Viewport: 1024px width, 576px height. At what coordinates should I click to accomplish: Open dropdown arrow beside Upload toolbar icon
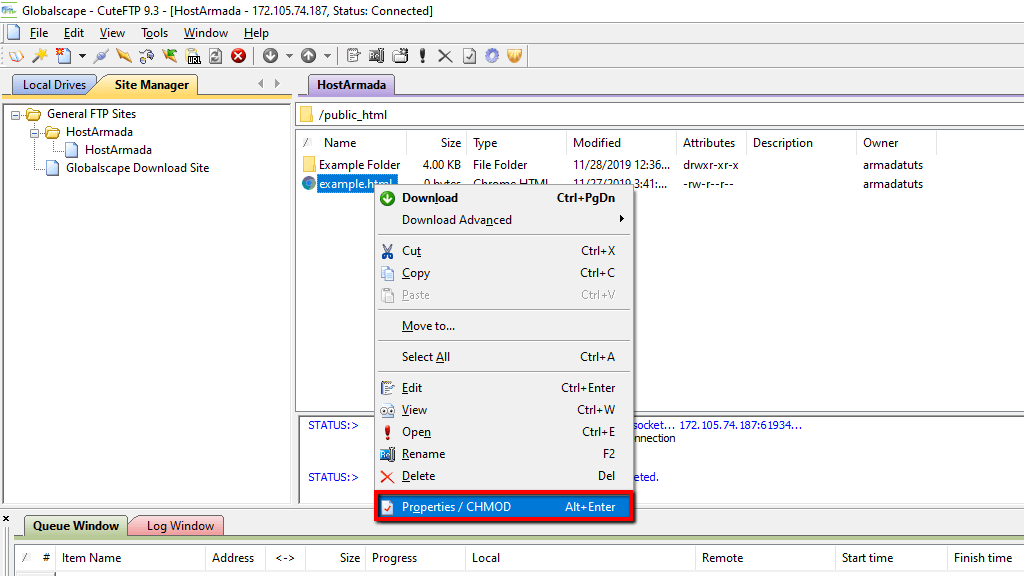pos(327,56)
